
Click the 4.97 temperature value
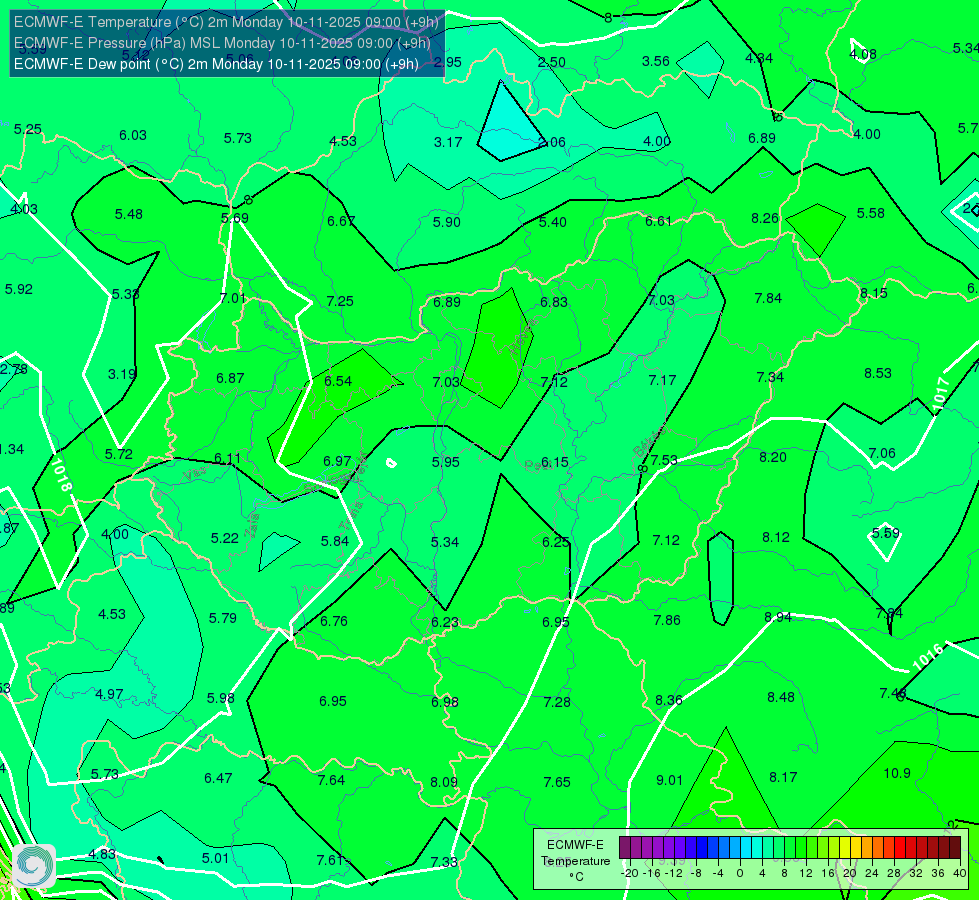[x=109, y=695]
